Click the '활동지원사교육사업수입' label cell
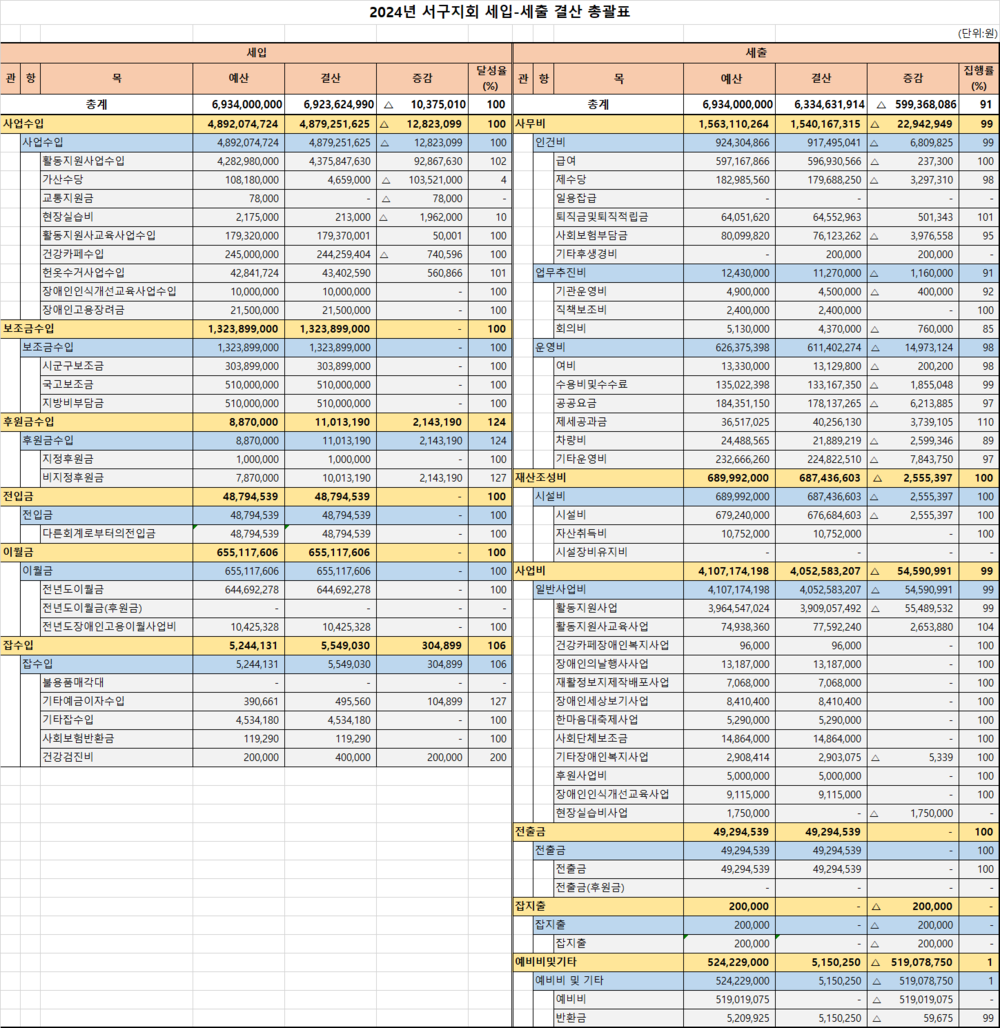The image size is (1000, 1028). tap(117, 235)
